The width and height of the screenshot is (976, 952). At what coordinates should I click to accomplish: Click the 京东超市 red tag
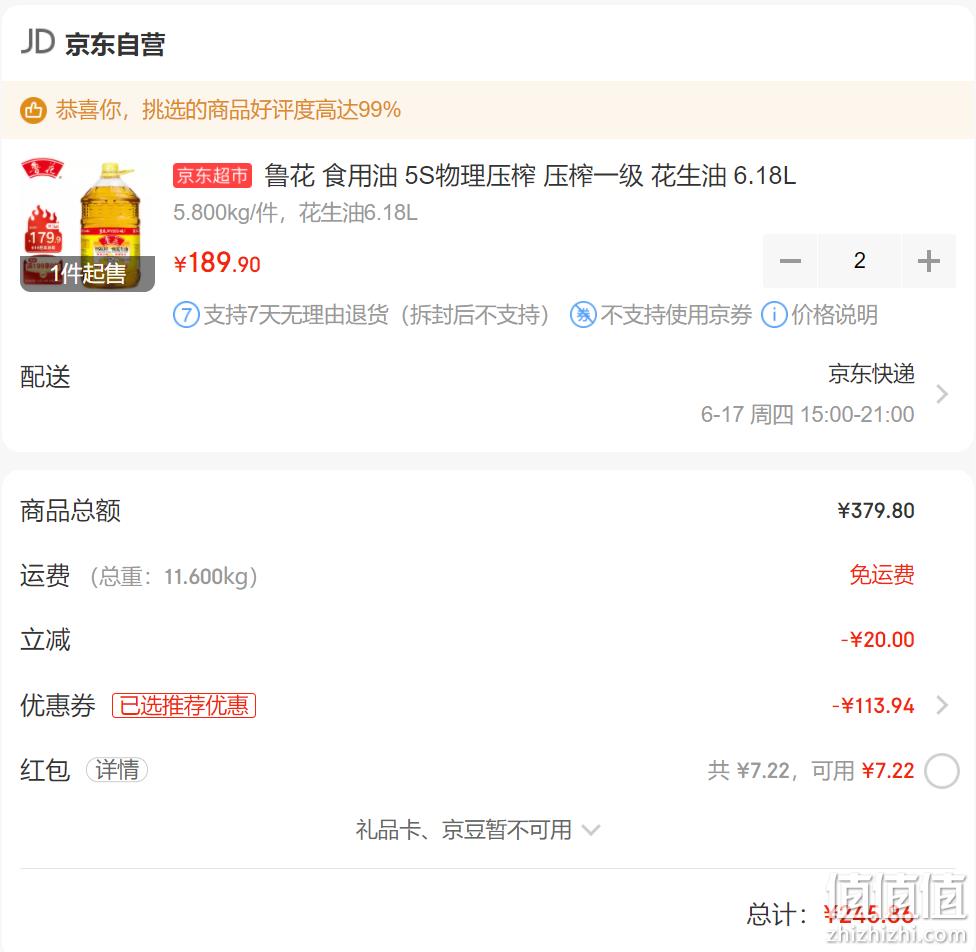[x=212, y=176]
